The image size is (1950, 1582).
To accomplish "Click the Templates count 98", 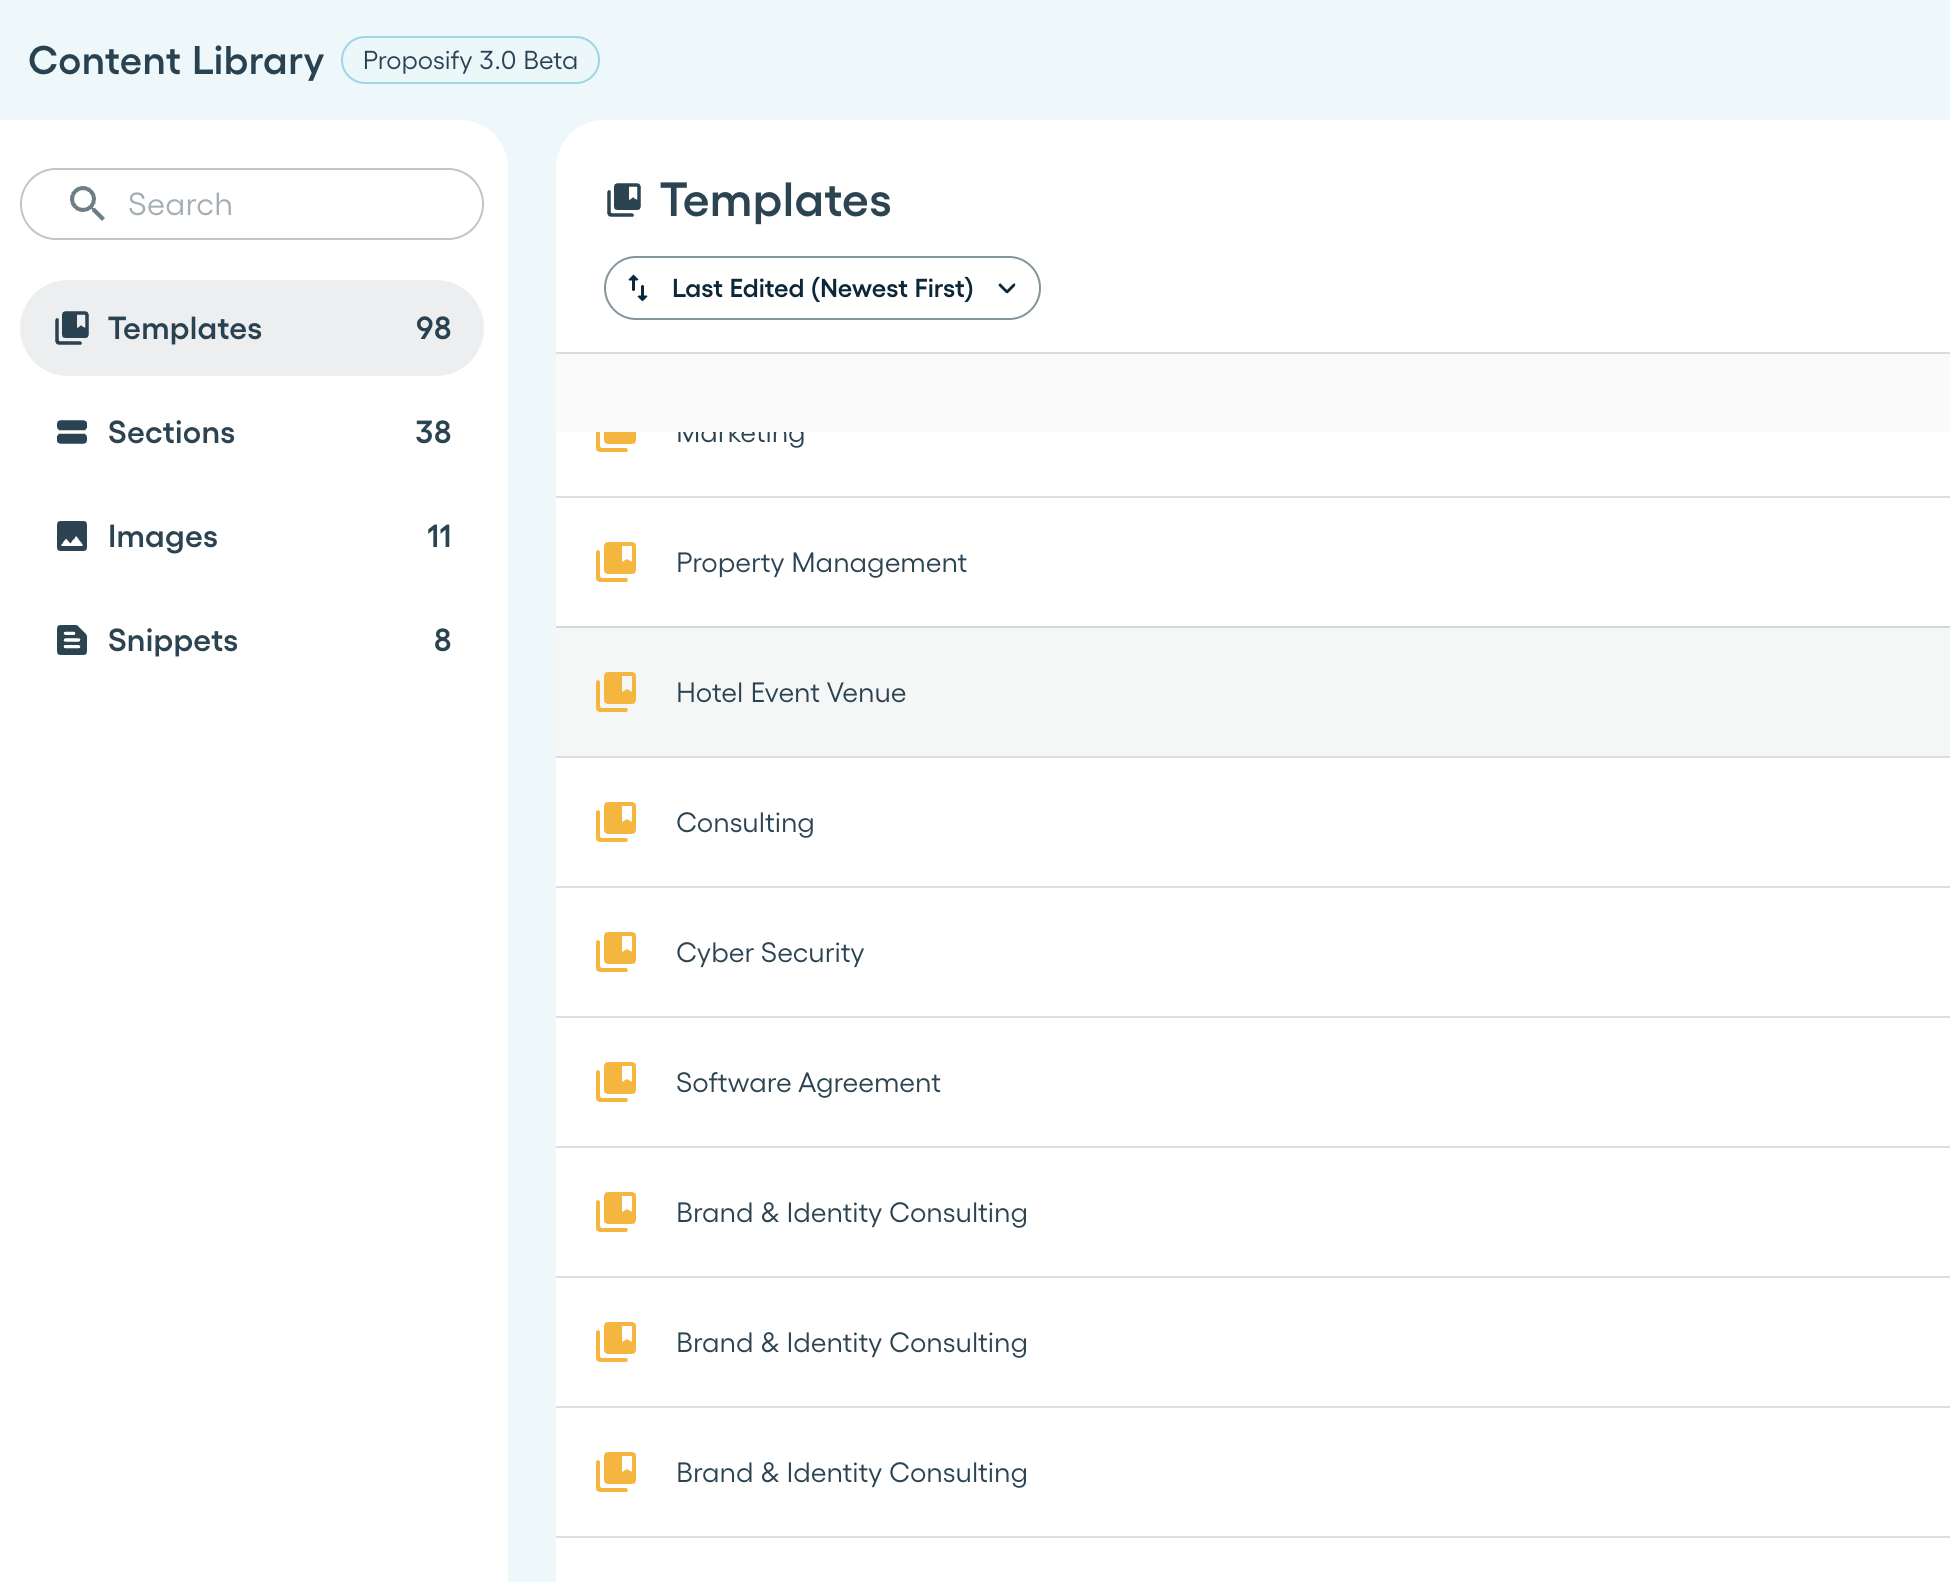I will tap(433, 328).
